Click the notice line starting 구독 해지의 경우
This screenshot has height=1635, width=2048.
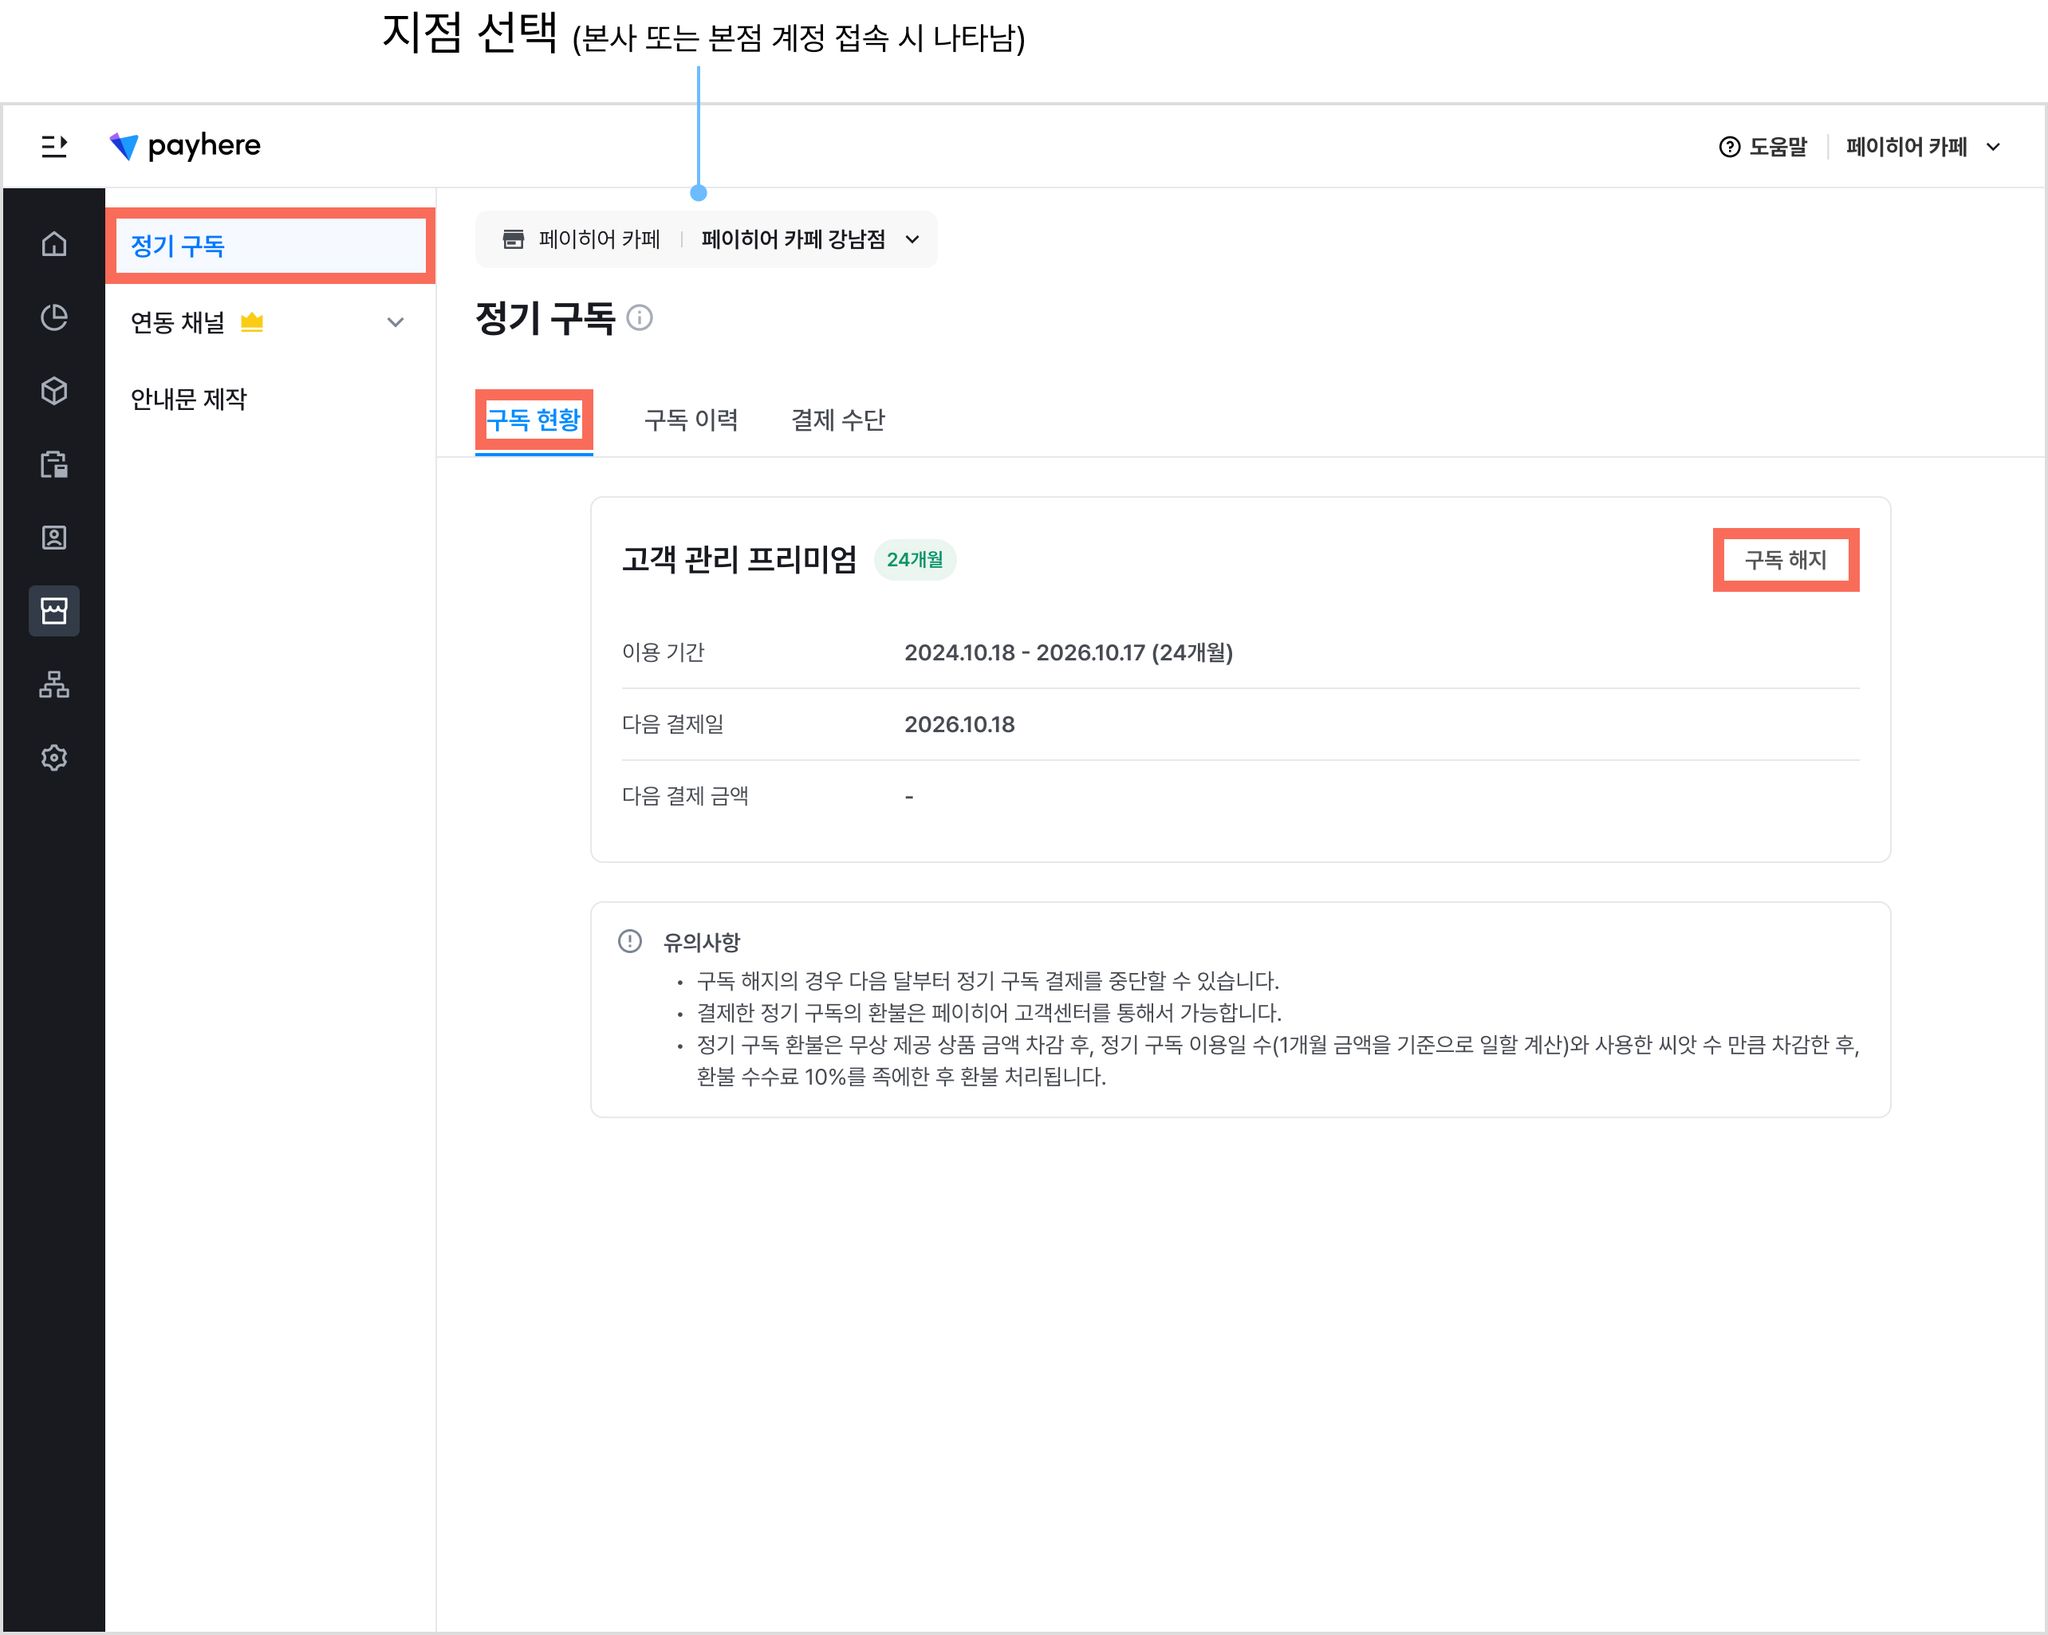click(988, 981)
